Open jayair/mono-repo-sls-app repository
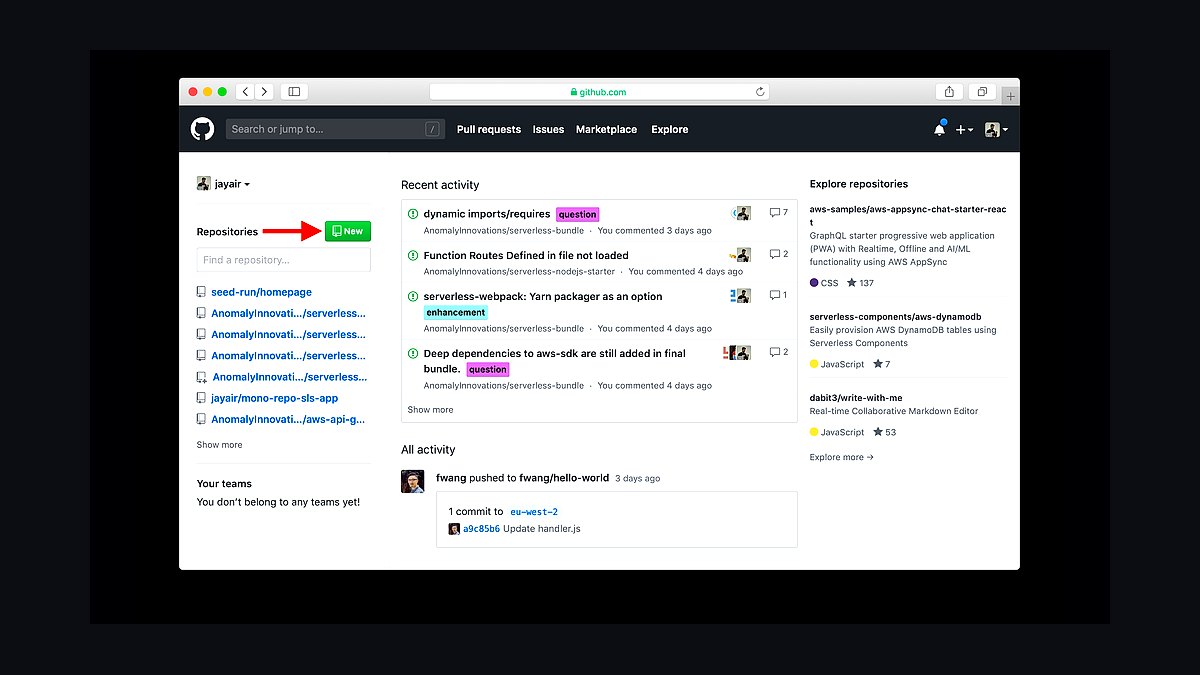The height and width of the screenshot is (675, 1200). coord(275,398)
